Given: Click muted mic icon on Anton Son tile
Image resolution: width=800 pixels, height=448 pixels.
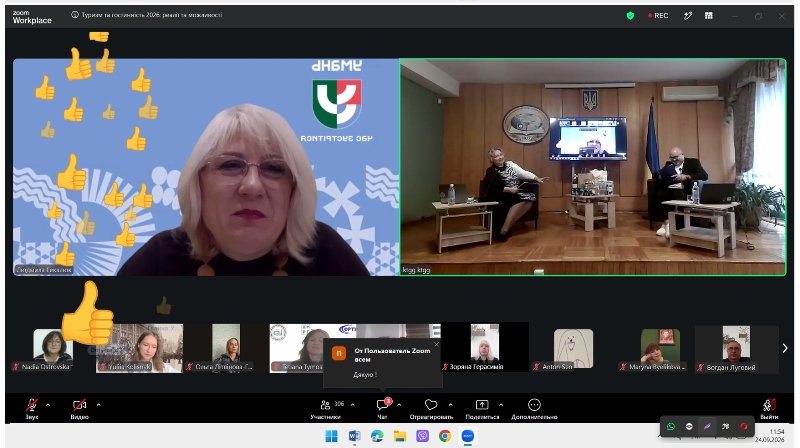Looking at the screenshot, I should coord(536,367).
